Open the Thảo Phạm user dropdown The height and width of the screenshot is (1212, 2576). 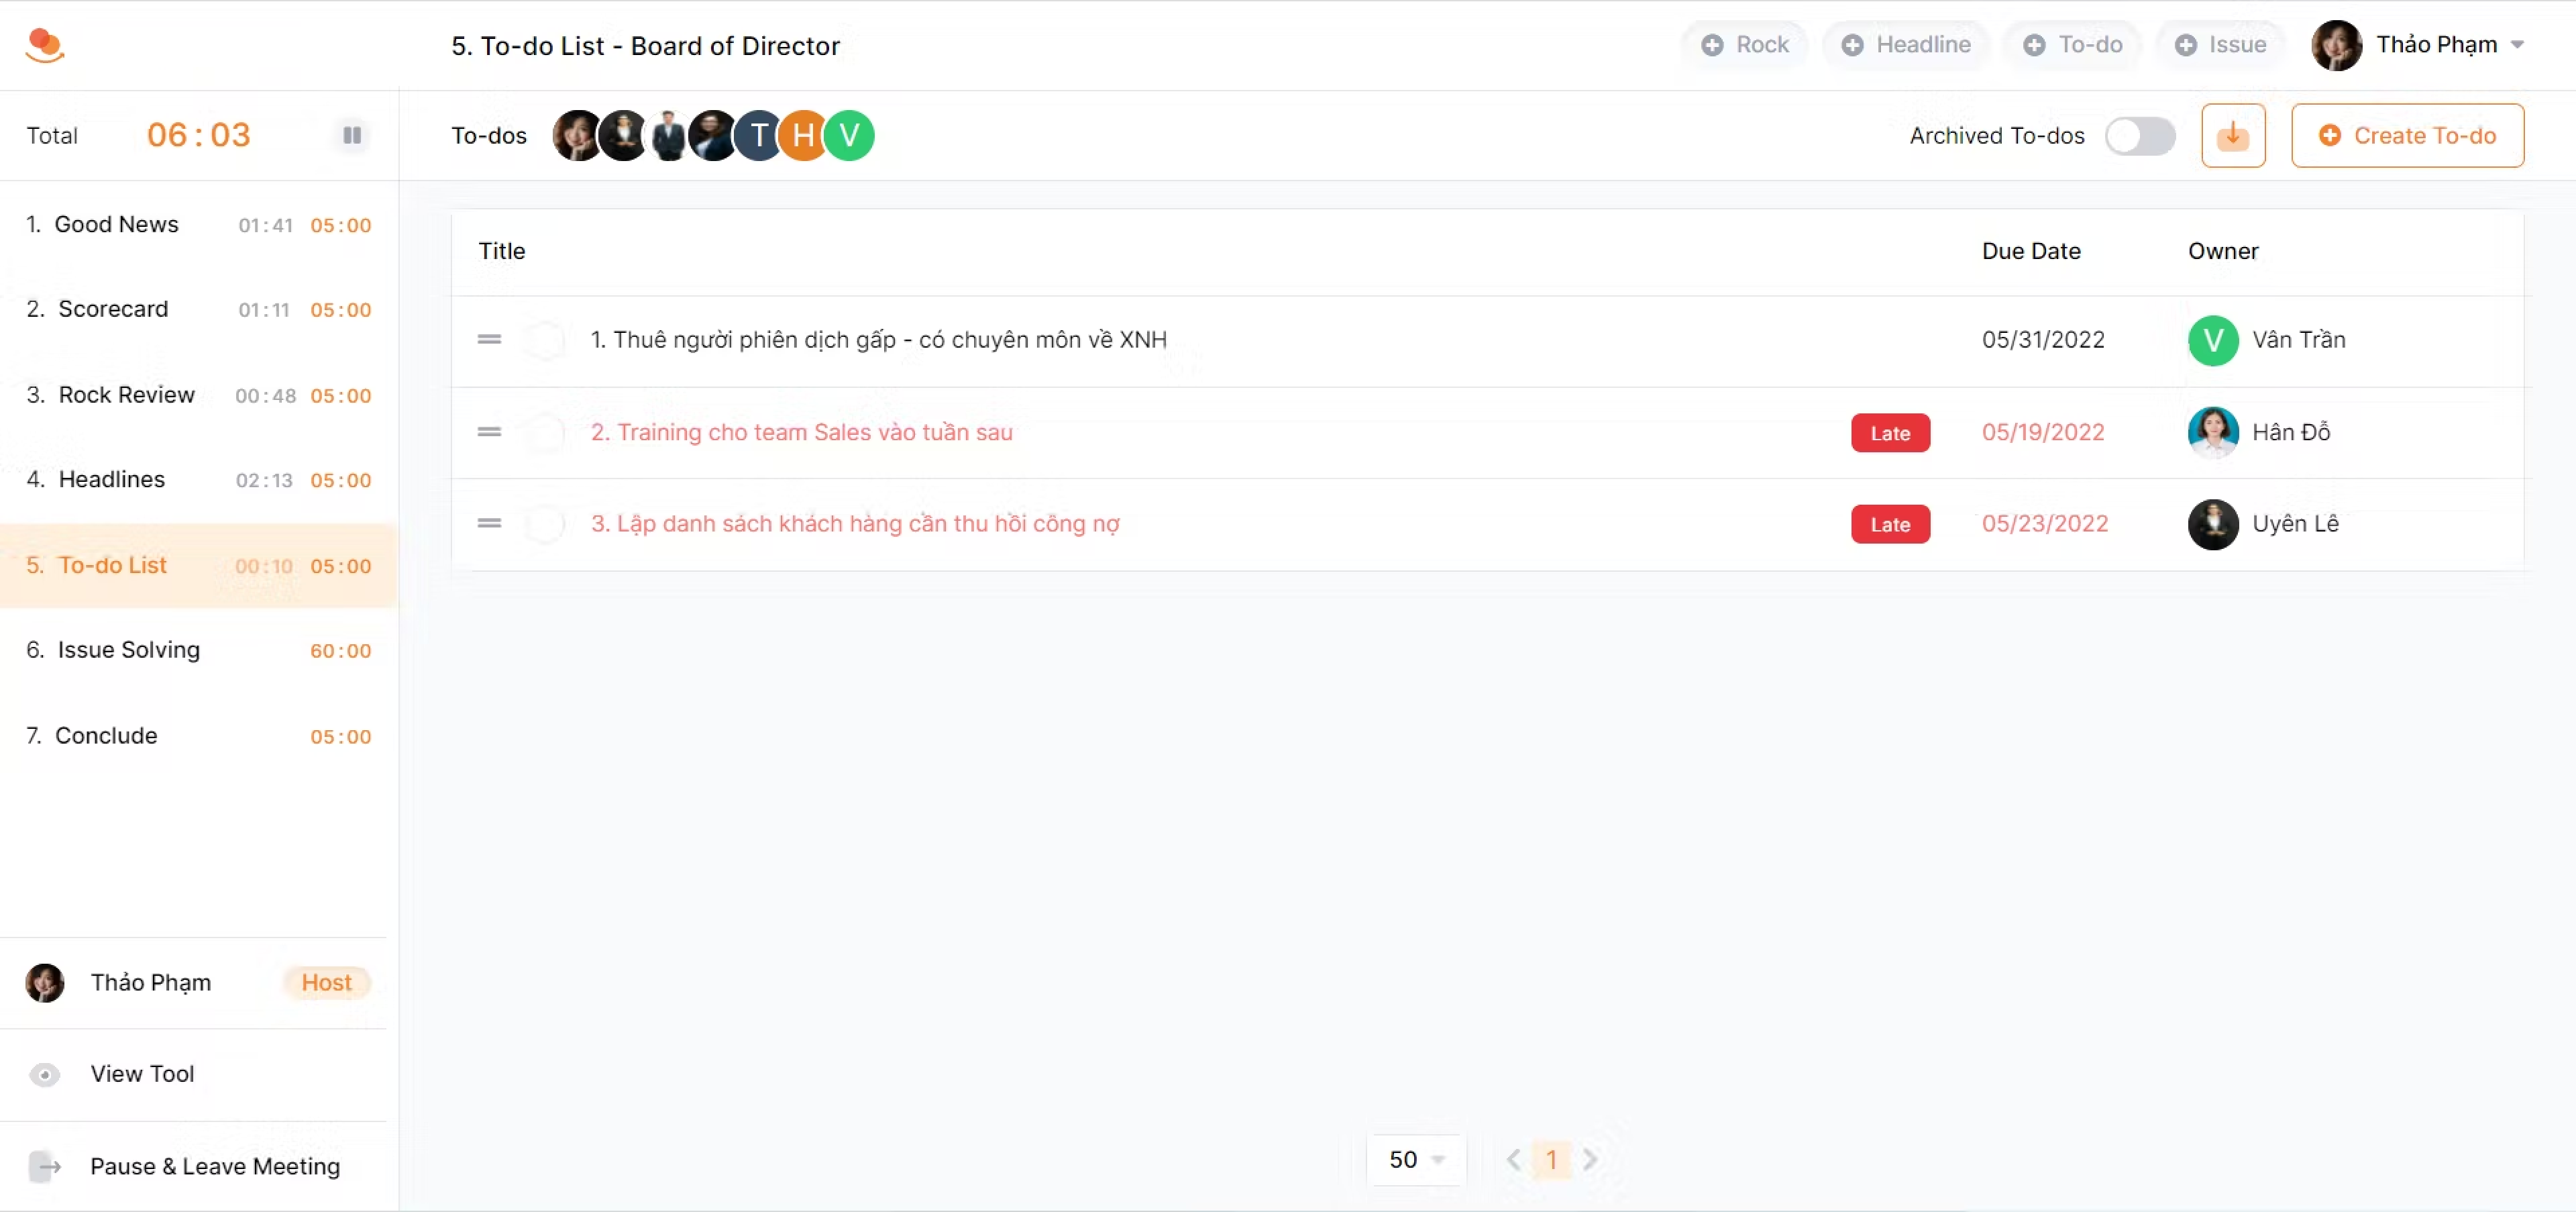pyautogui.click(x=2419, y=45)
